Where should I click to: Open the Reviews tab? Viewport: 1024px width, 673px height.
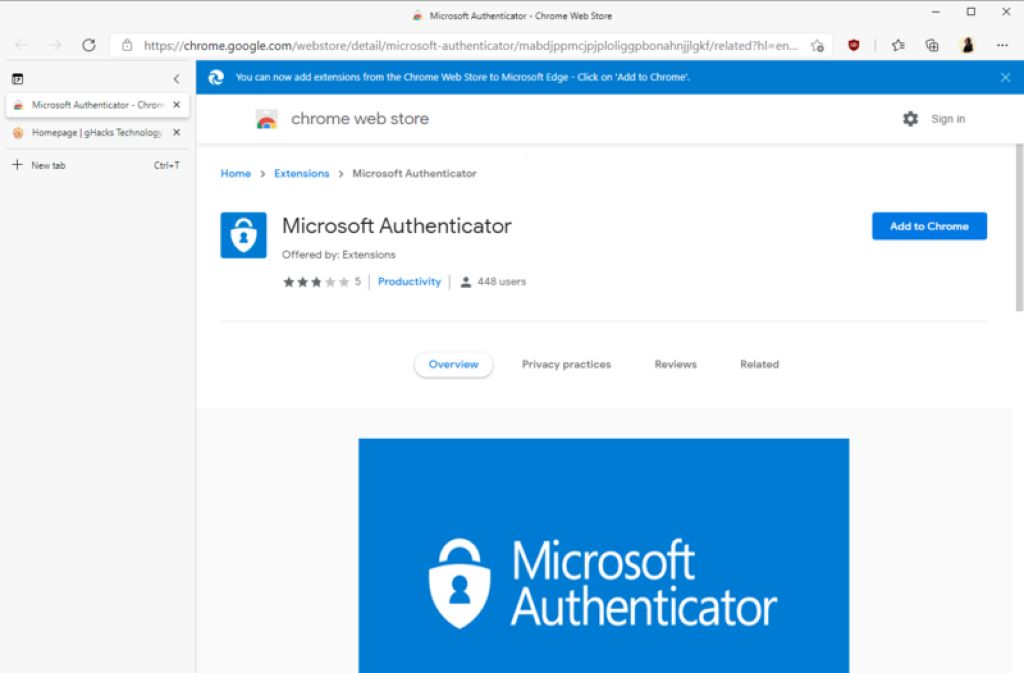click(x=675, y=365)
